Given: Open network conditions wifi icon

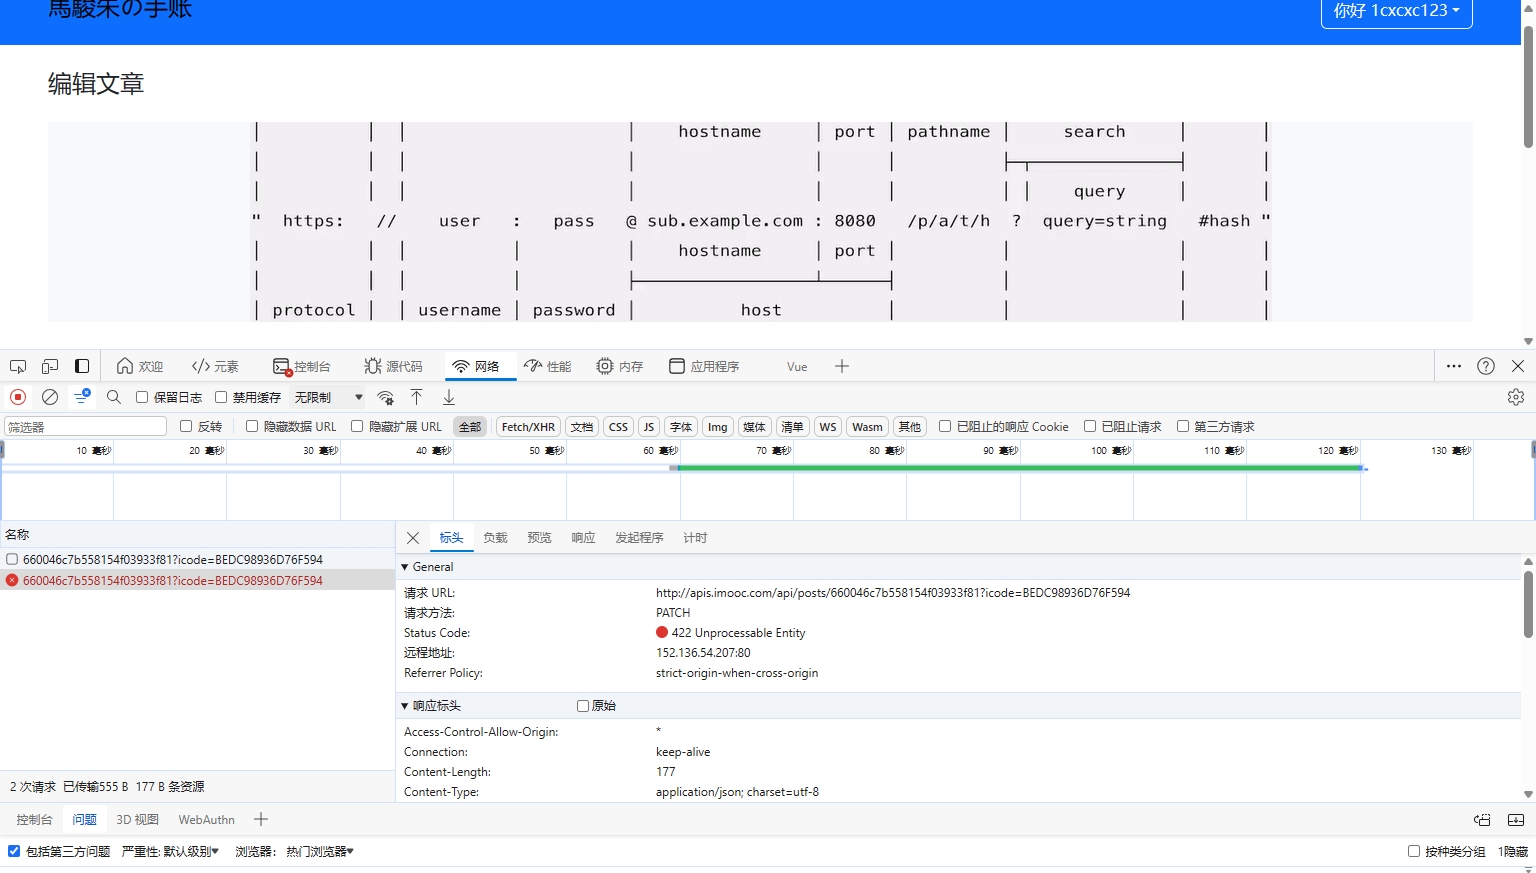Looking at the screenshot, I should (386, 397).
